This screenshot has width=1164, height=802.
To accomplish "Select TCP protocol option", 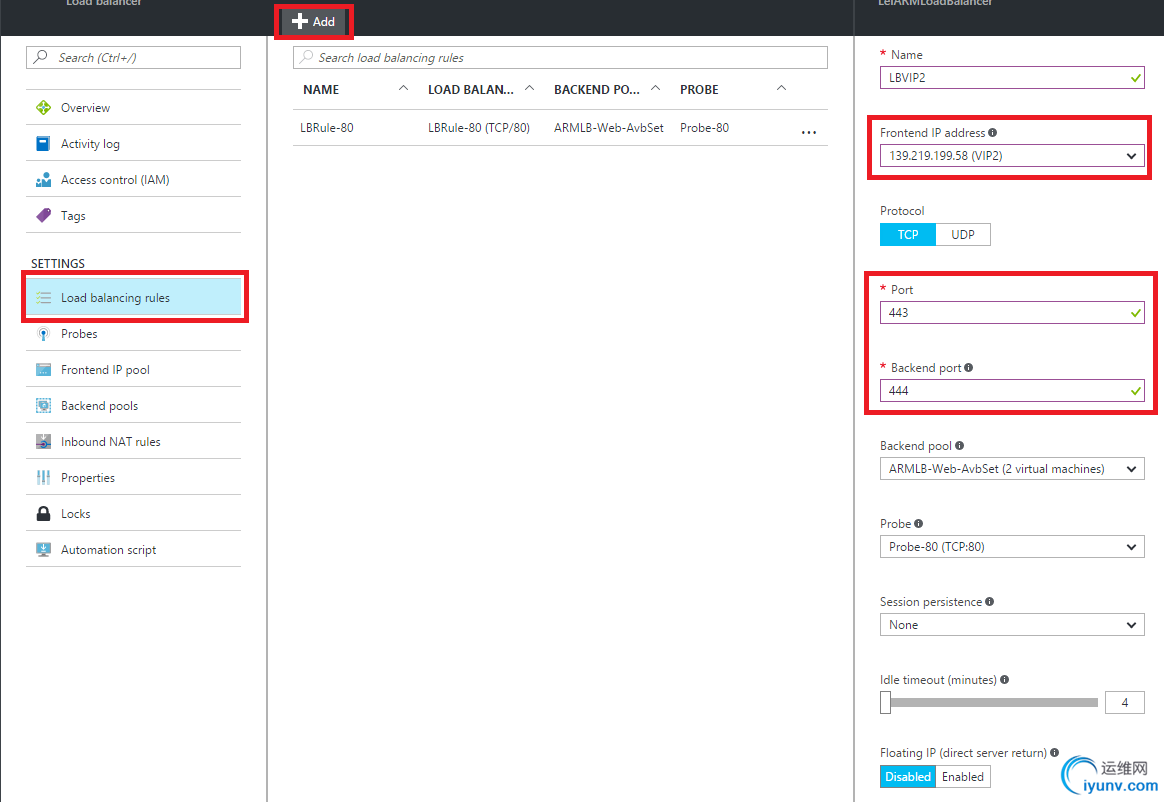I will pos(908,235).
